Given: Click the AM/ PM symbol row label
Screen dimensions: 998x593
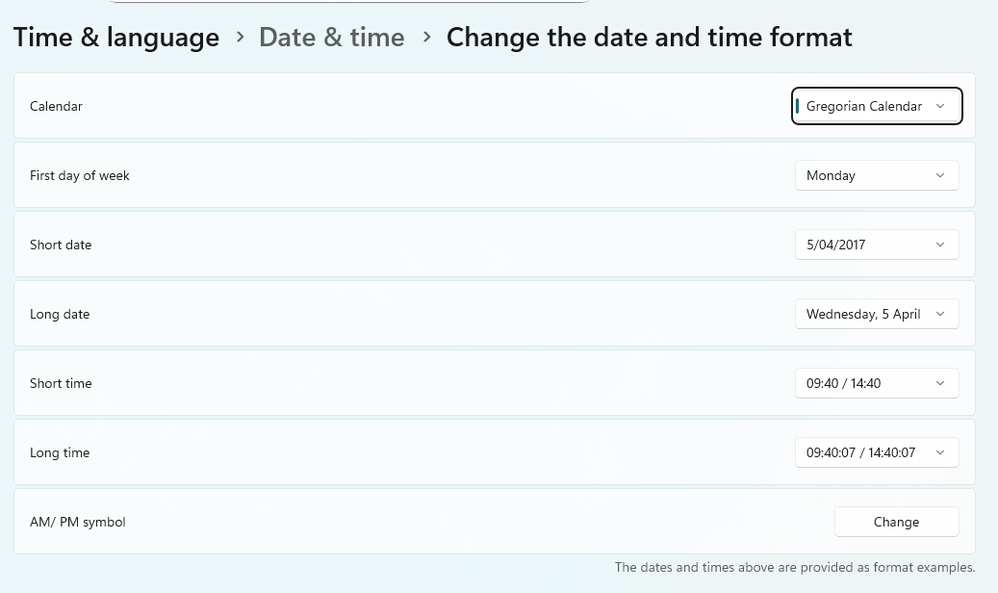Looking at the screenshot, I should point(78,522).
